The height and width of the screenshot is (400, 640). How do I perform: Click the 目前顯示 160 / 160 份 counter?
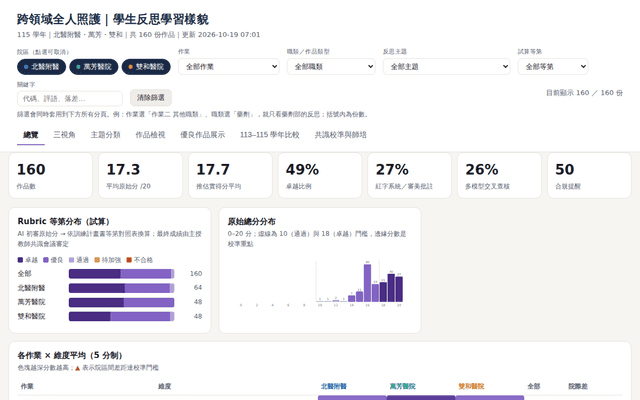(584, 93)
